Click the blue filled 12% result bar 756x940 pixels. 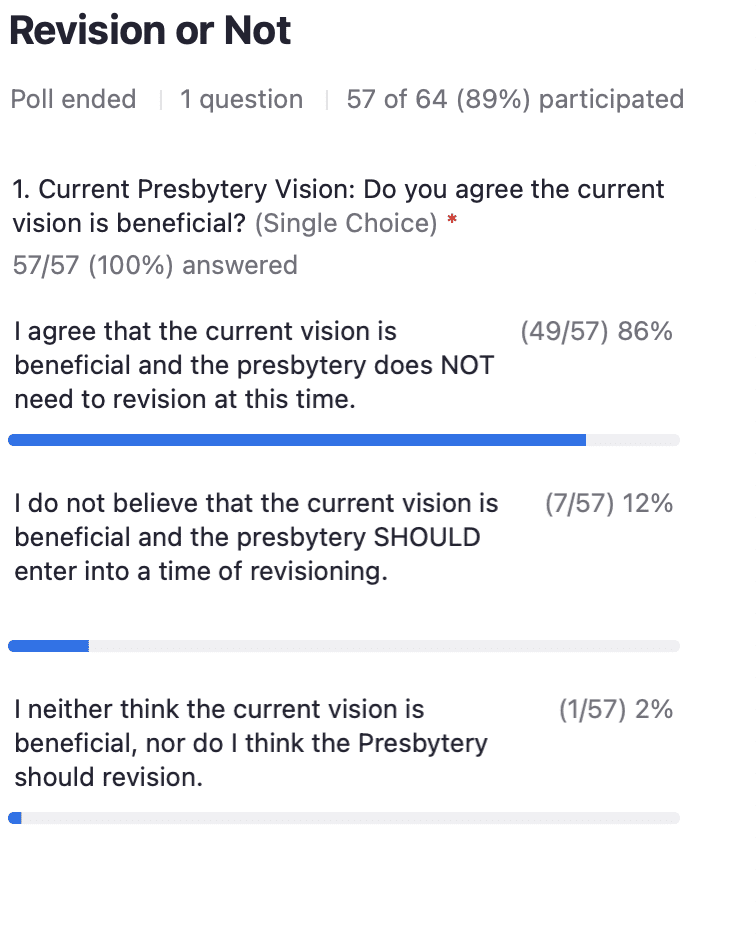coord(48,646)
